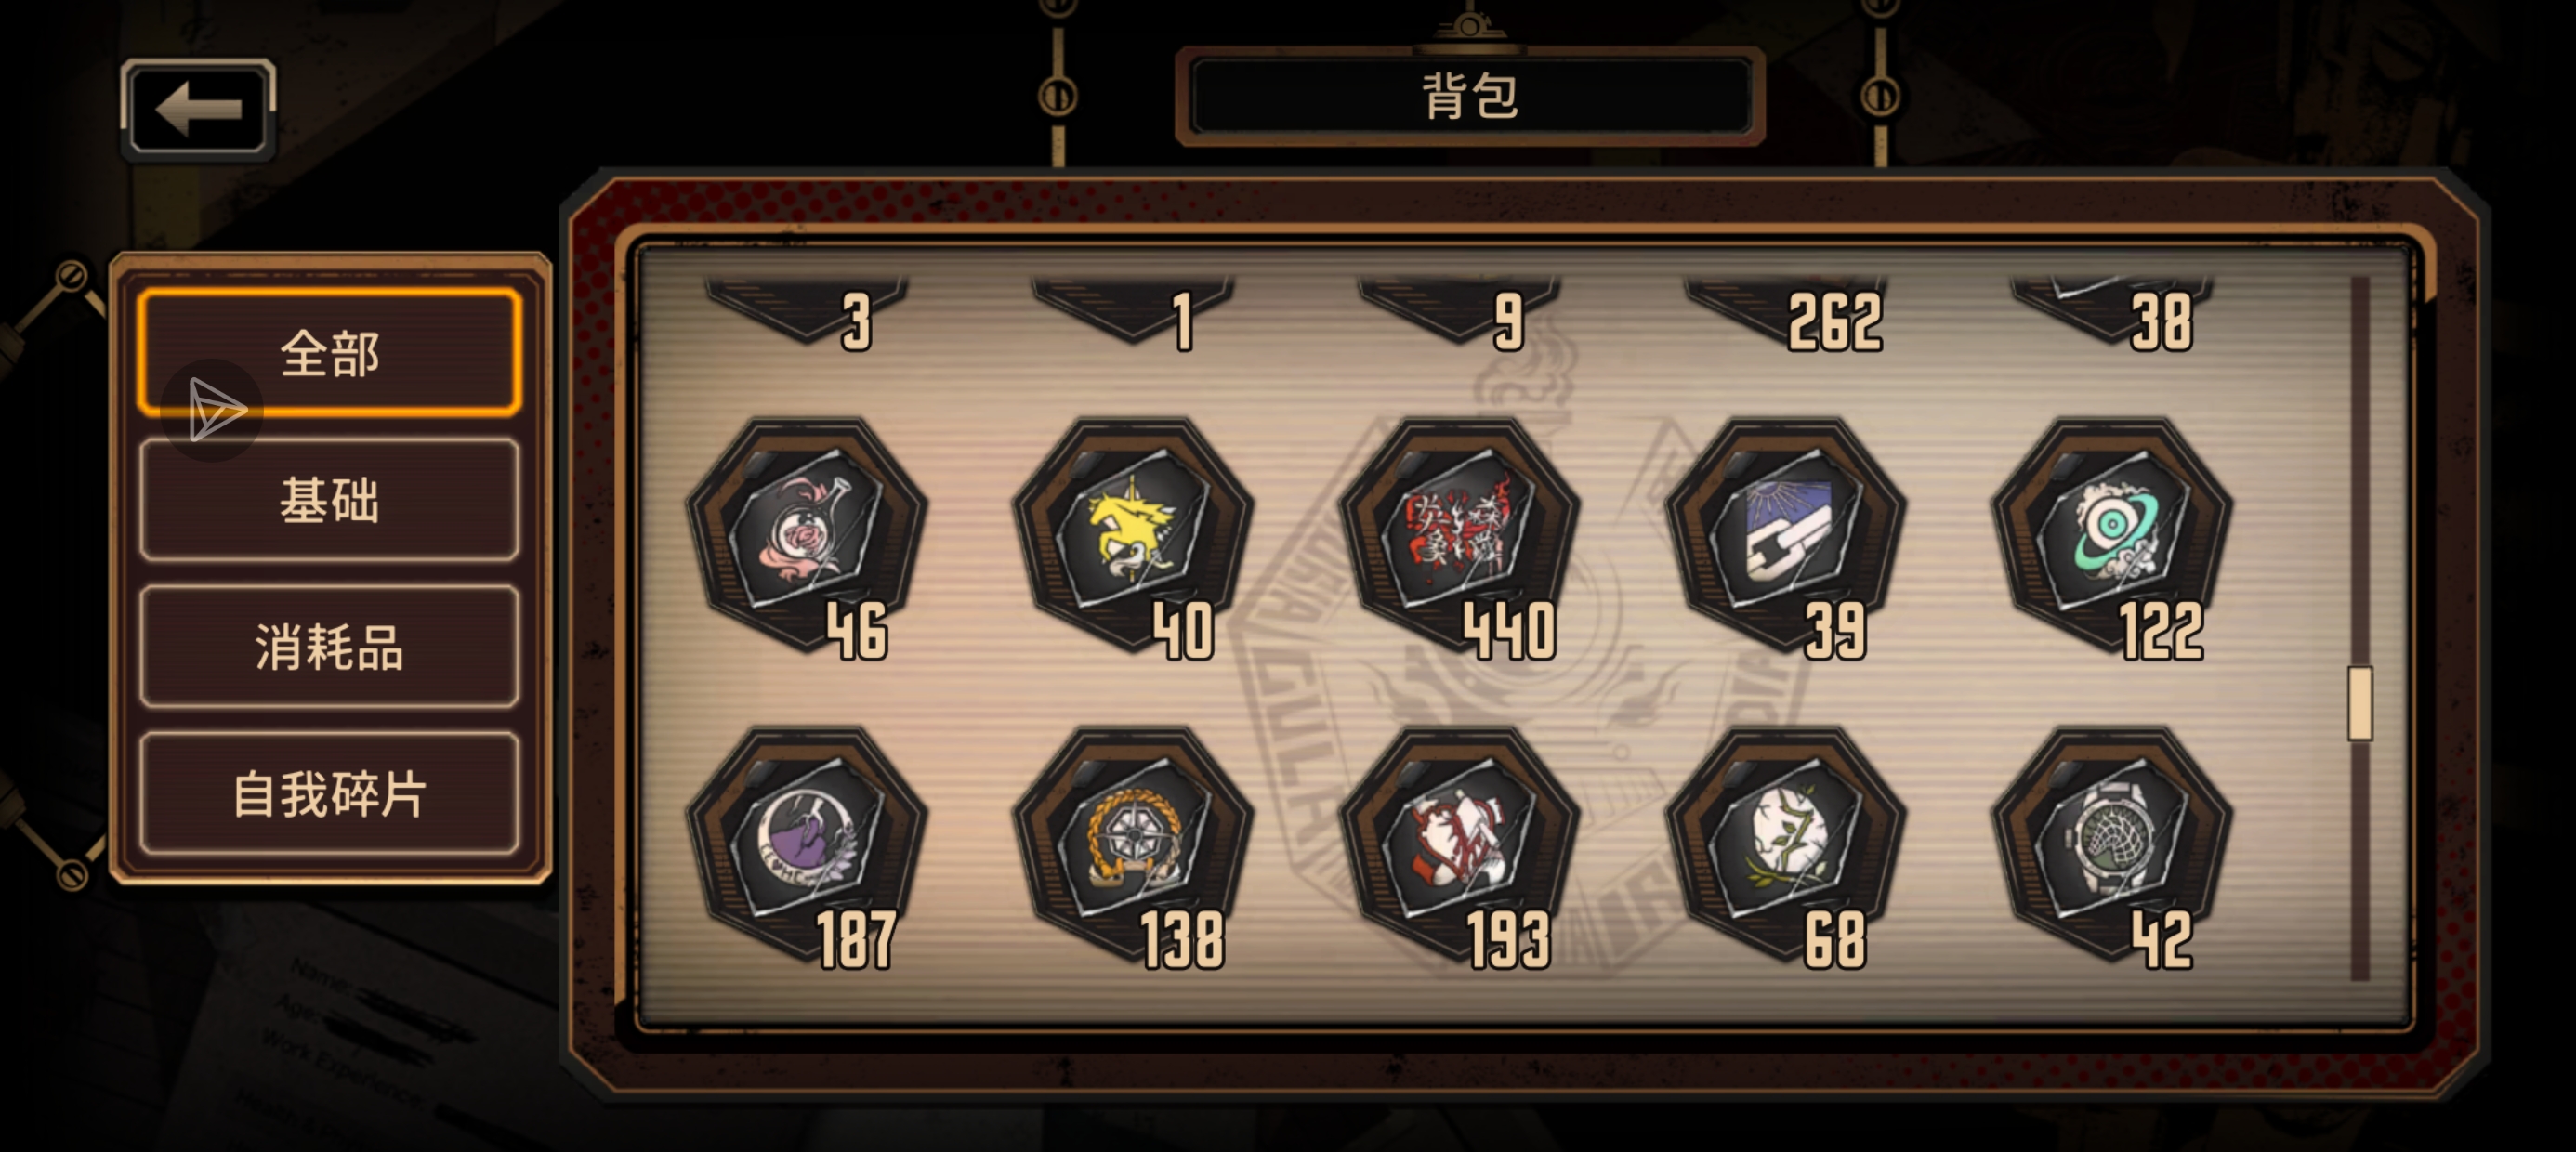Select the partially visible item with count 38
Image resolution: width=2576 pixels, height=1152 pixels.
click(2111, 311)
